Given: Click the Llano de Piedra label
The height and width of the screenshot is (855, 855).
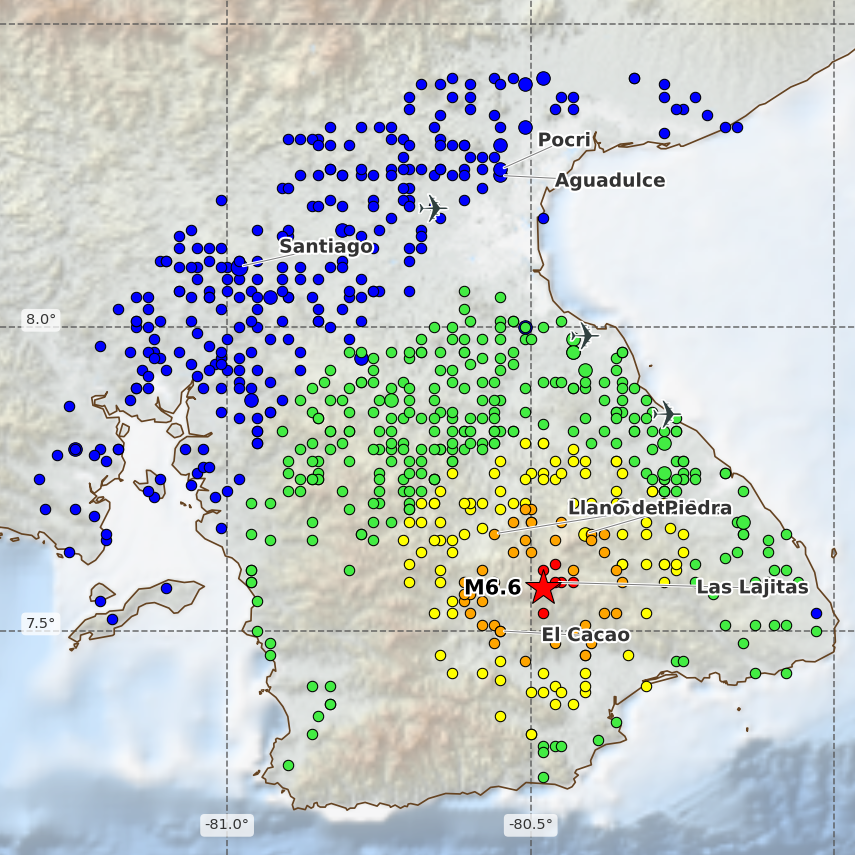Looking at the screenshot, I should pyautogui.click(x=649, y=508).
